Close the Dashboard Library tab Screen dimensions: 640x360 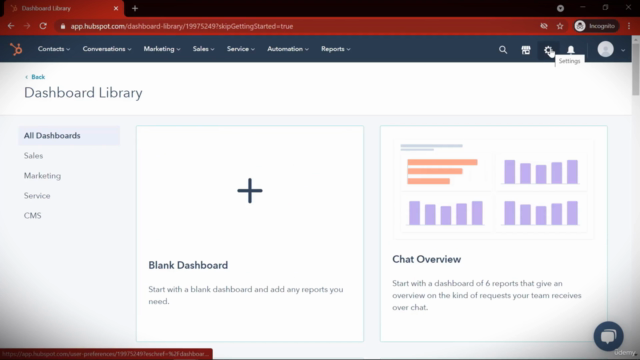(x=116, y=8)
